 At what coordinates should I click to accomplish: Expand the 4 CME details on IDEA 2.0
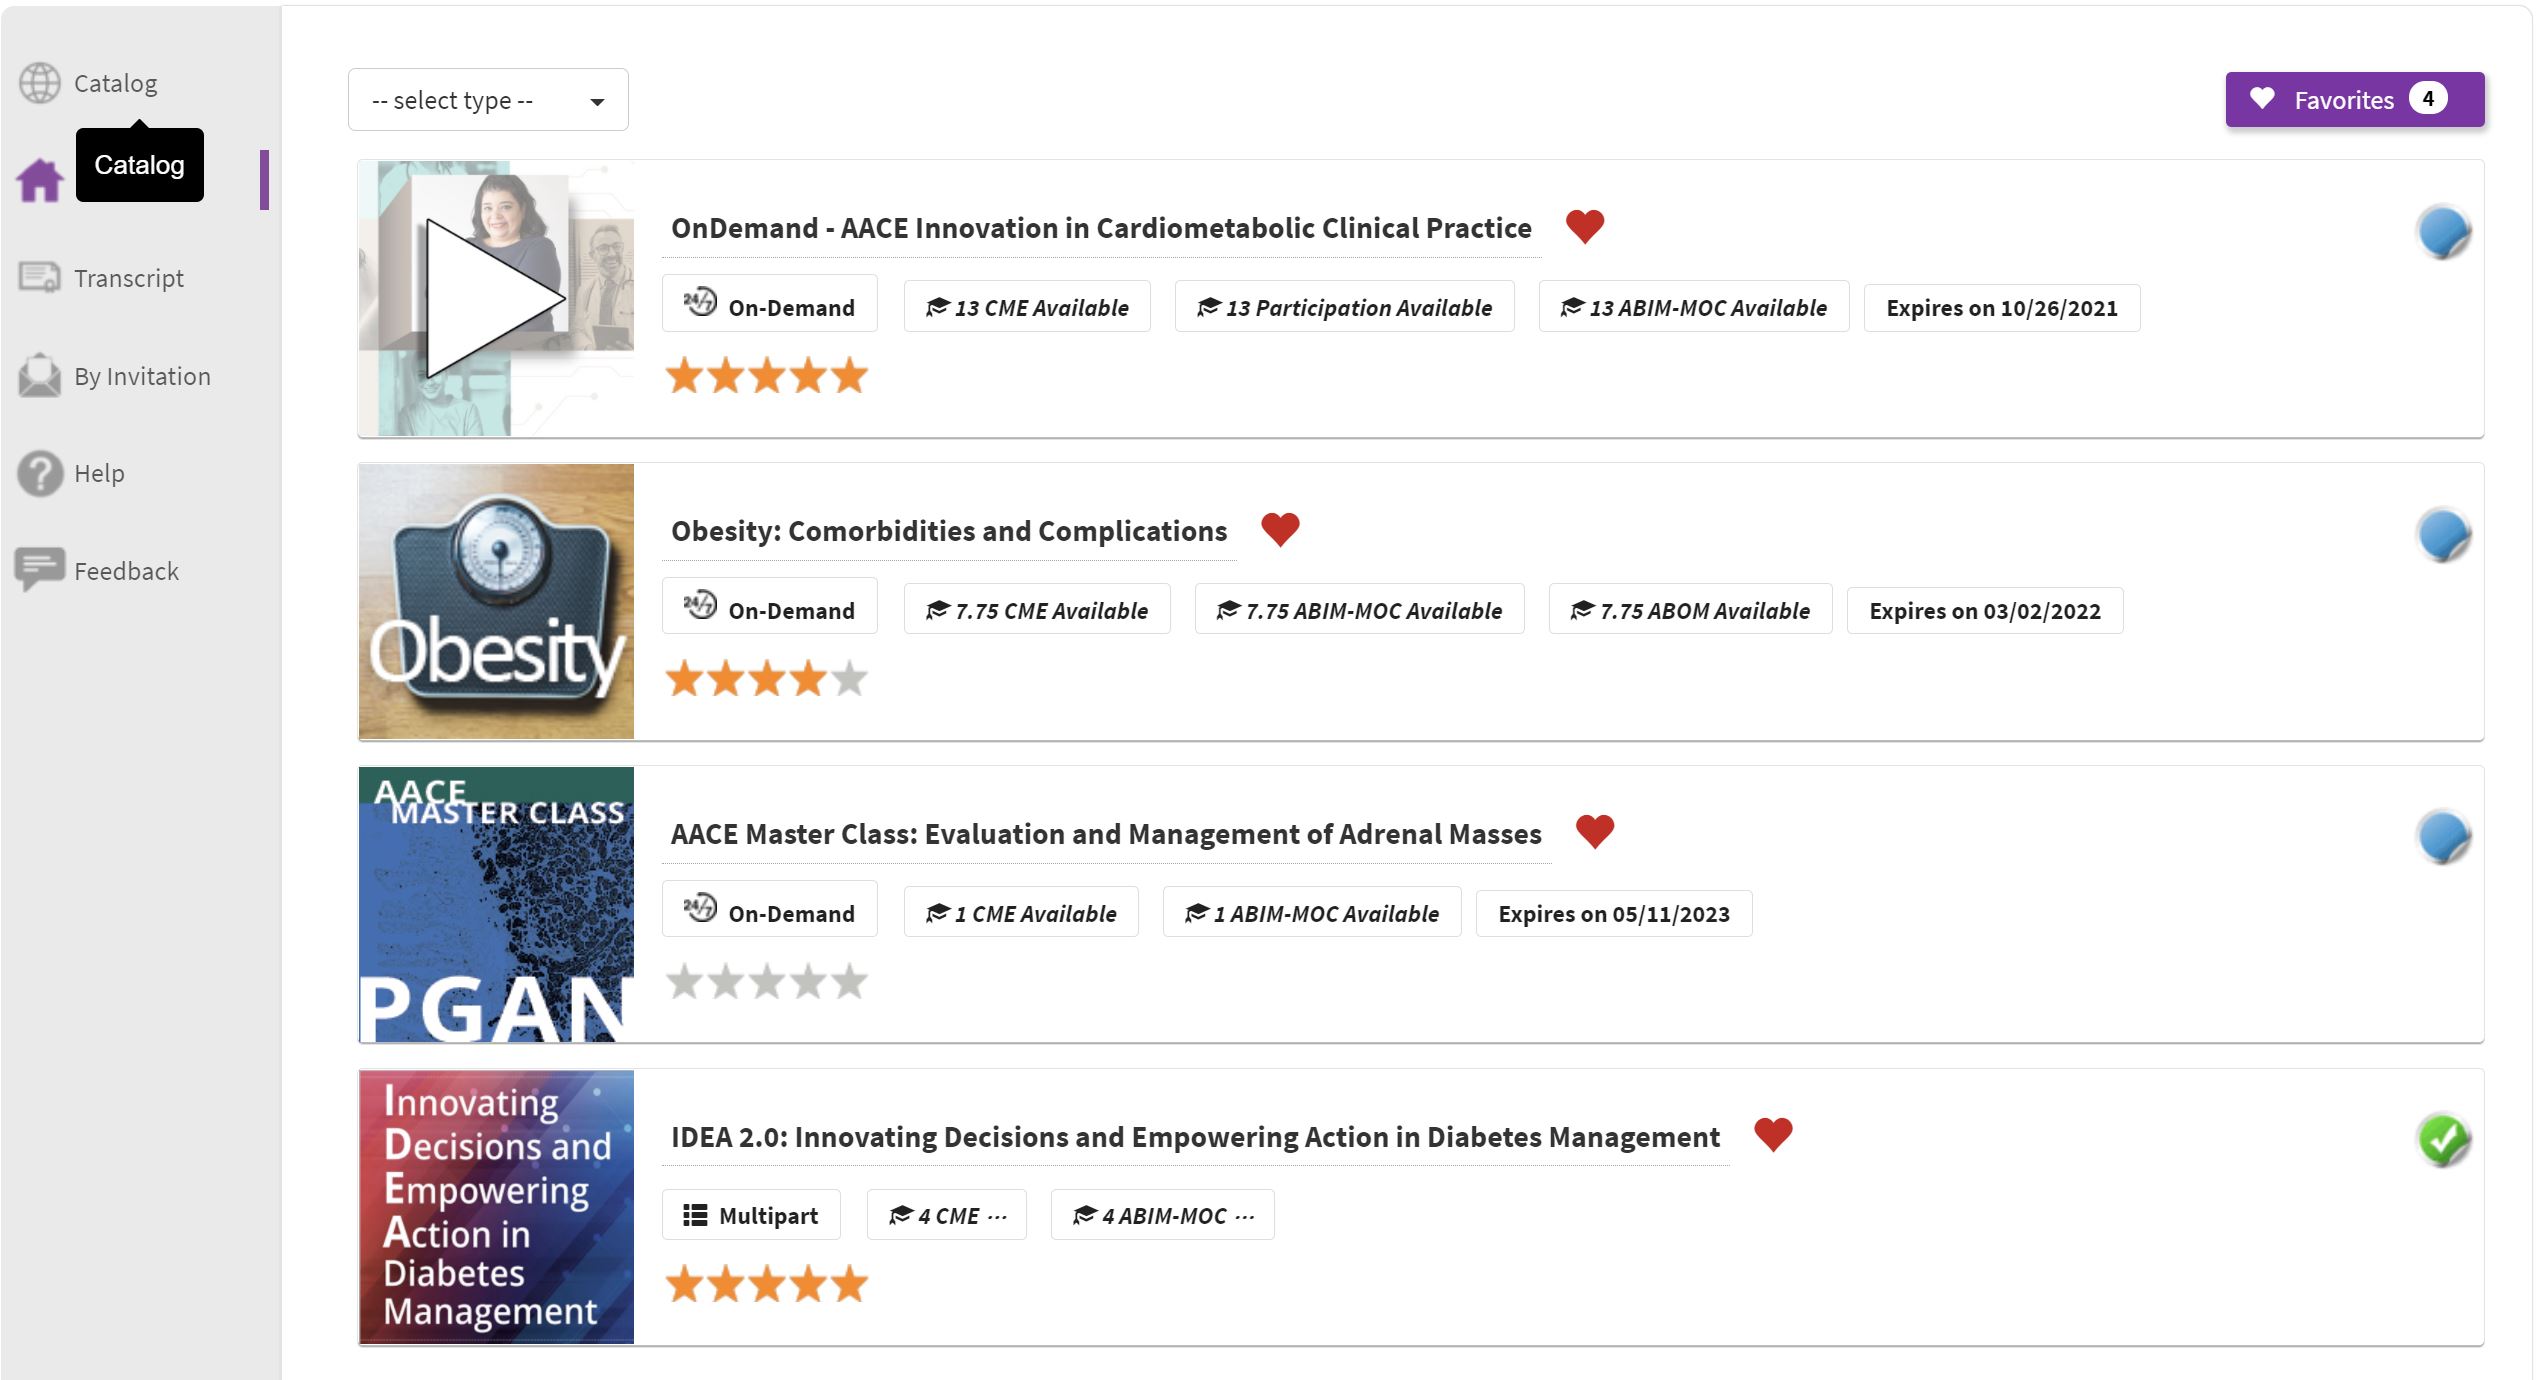coord(946,1214)
